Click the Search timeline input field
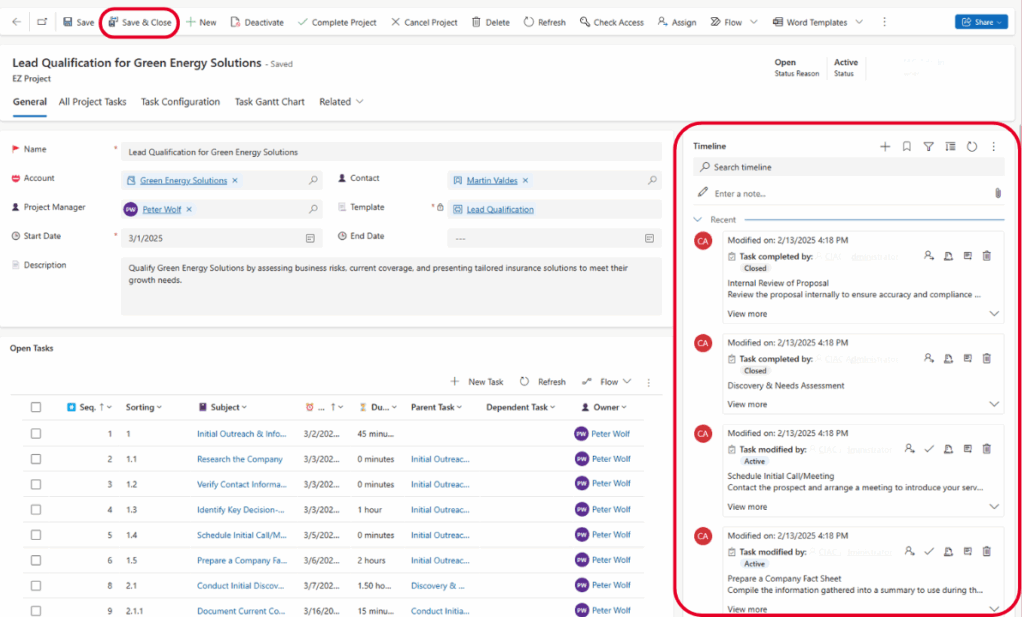Screen dimensions: 1024x617 (x=850, y=167)
